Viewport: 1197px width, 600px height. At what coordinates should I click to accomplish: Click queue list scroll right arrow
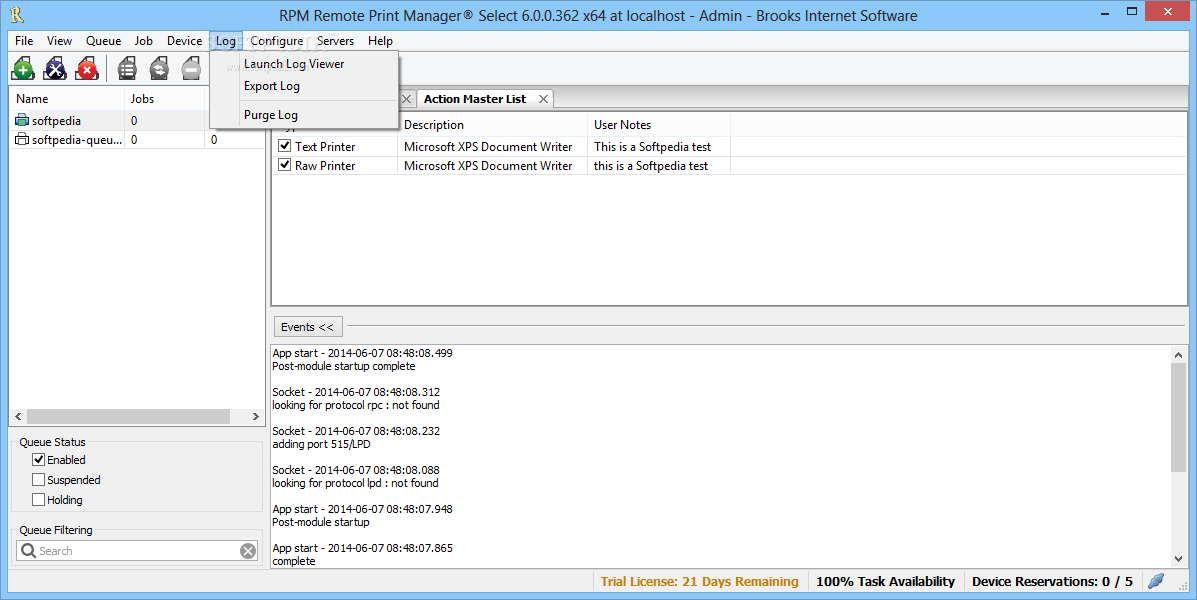256,417
